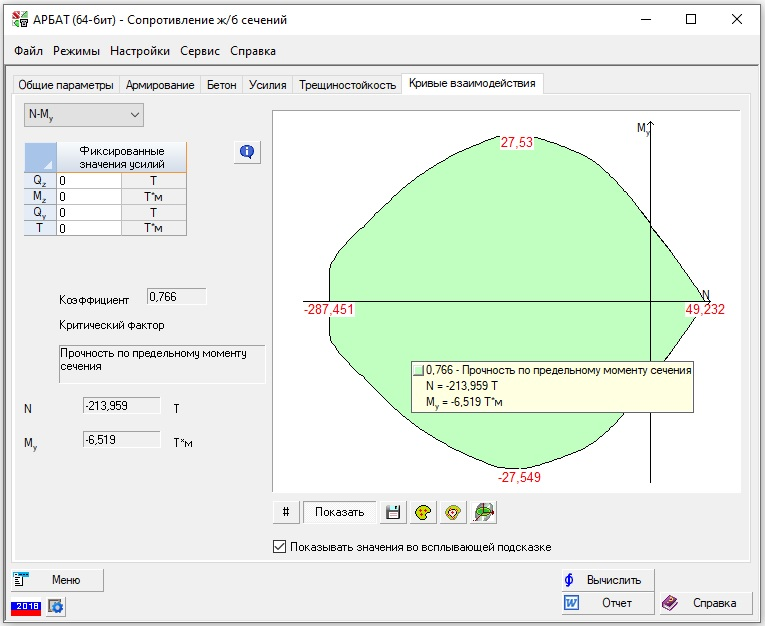
Task: Click the Отчет report button
Action: click(606, 603)
